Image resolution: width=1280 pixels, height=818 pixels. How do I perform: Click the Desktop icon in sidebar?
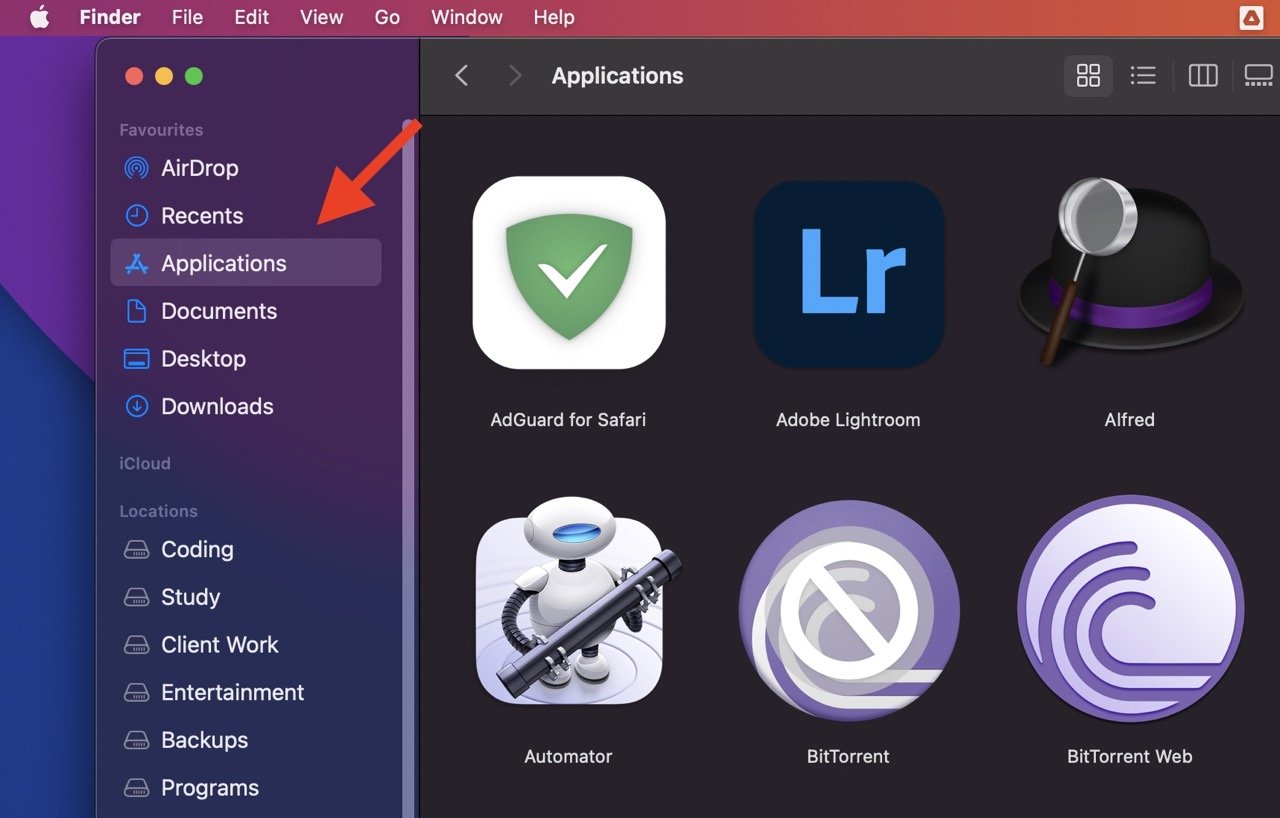tap(136, 359)
